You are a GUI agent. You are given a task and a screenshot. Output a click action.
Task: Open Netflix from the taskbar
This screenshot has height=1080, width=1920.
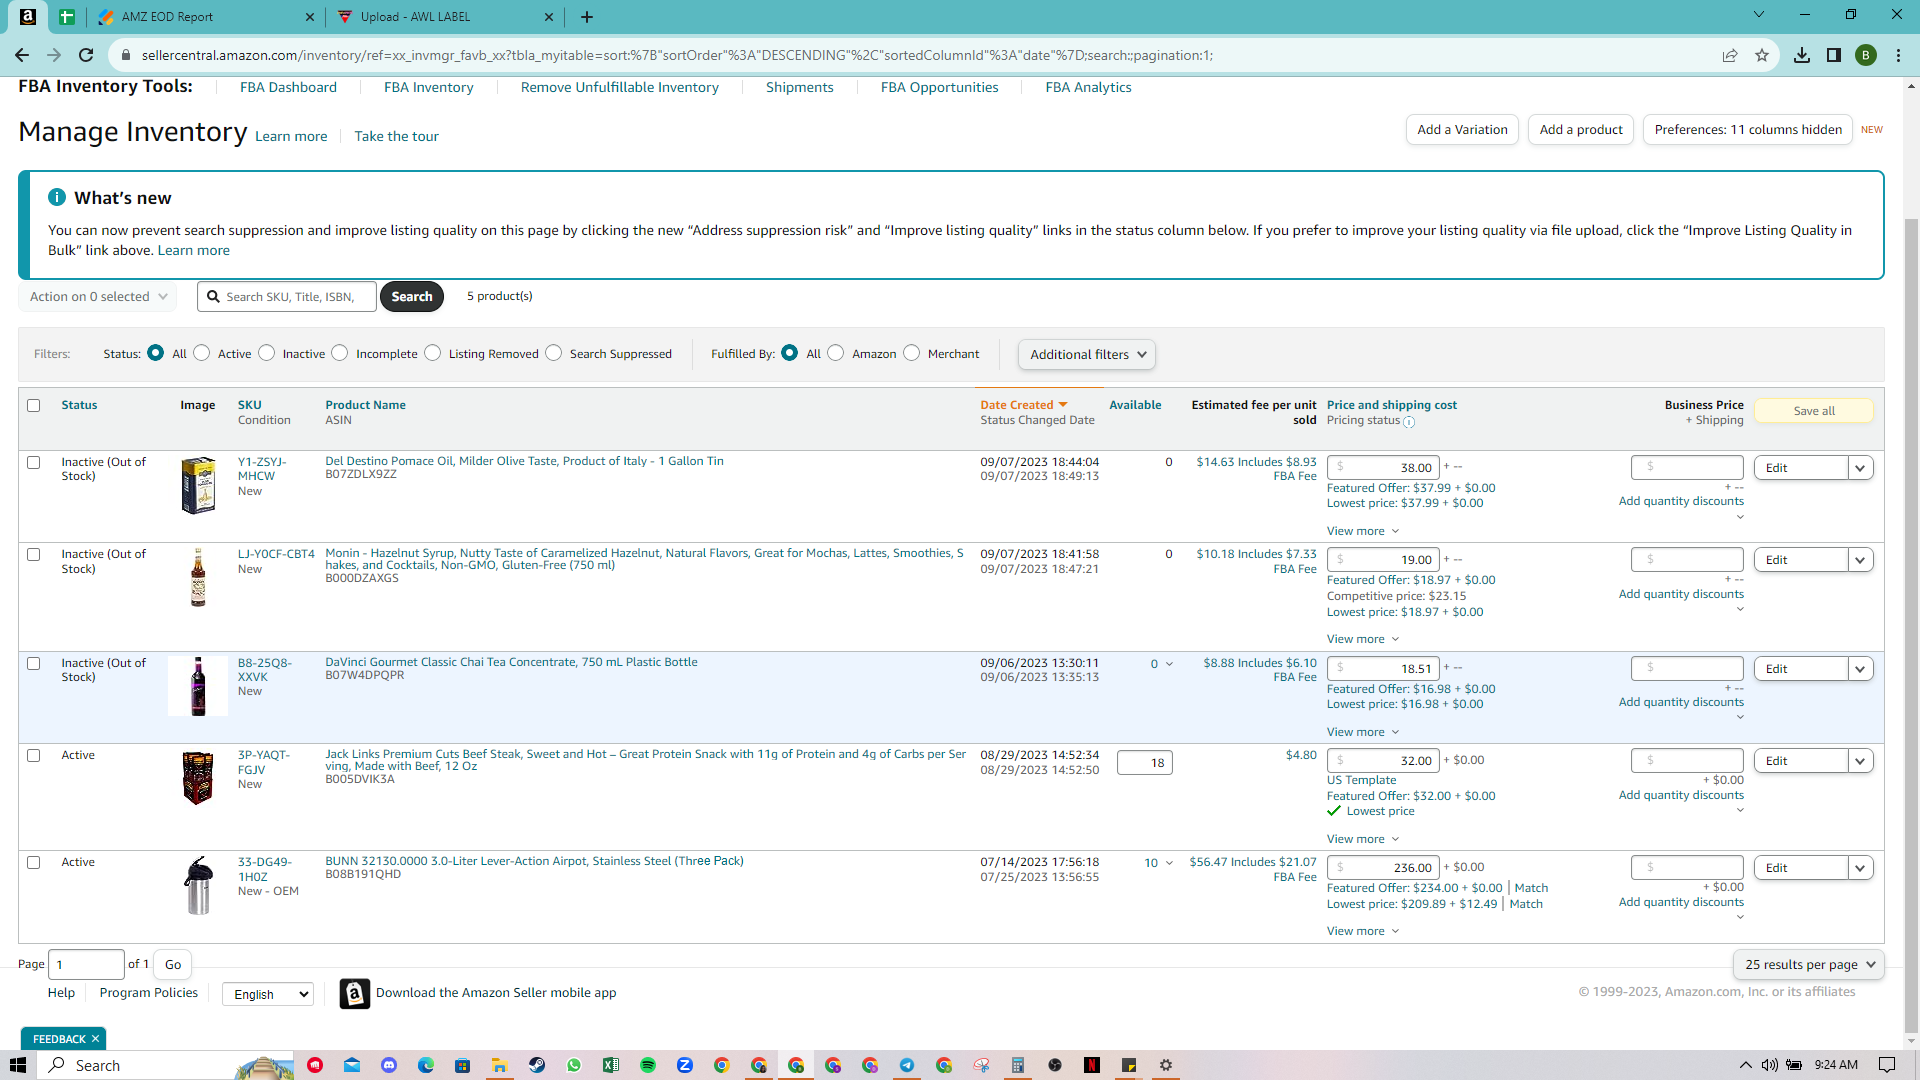1092,1065
